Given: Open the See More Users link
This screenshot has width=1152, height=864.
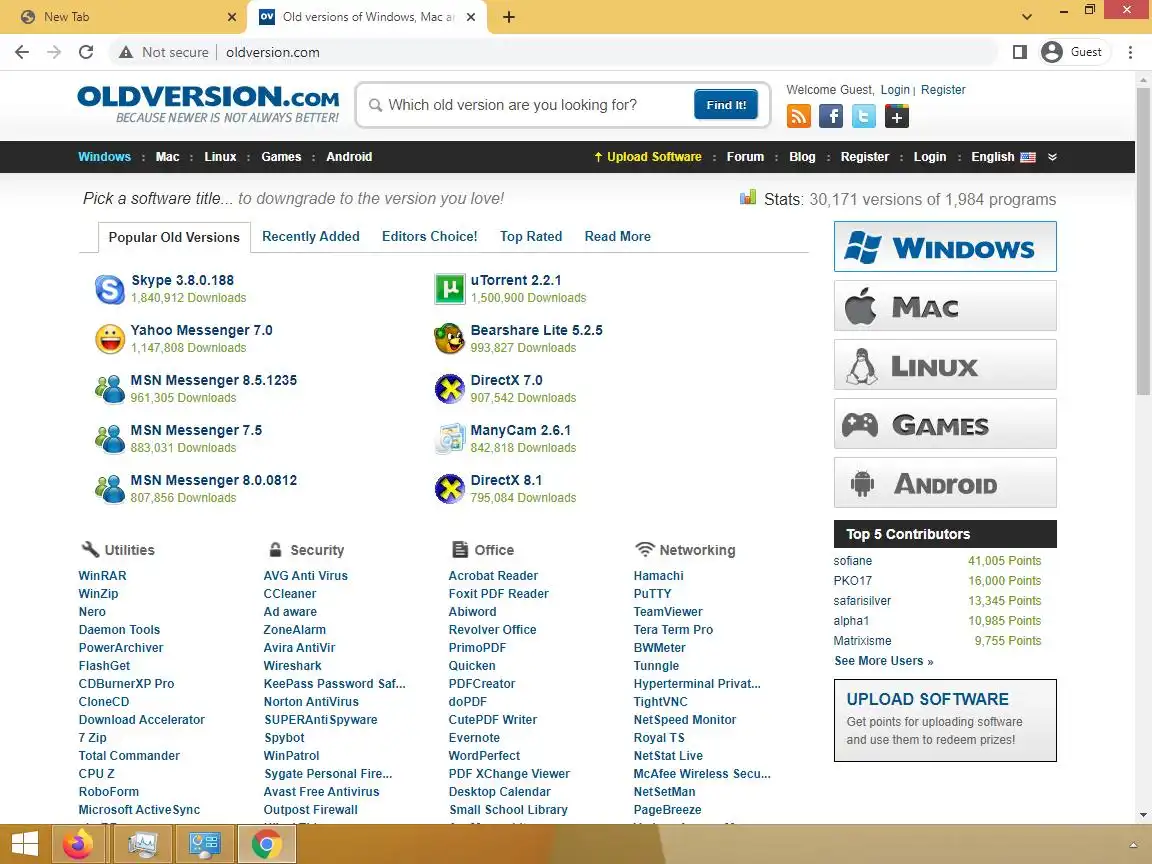Looking at the screenshot, I should pos(884,661).
